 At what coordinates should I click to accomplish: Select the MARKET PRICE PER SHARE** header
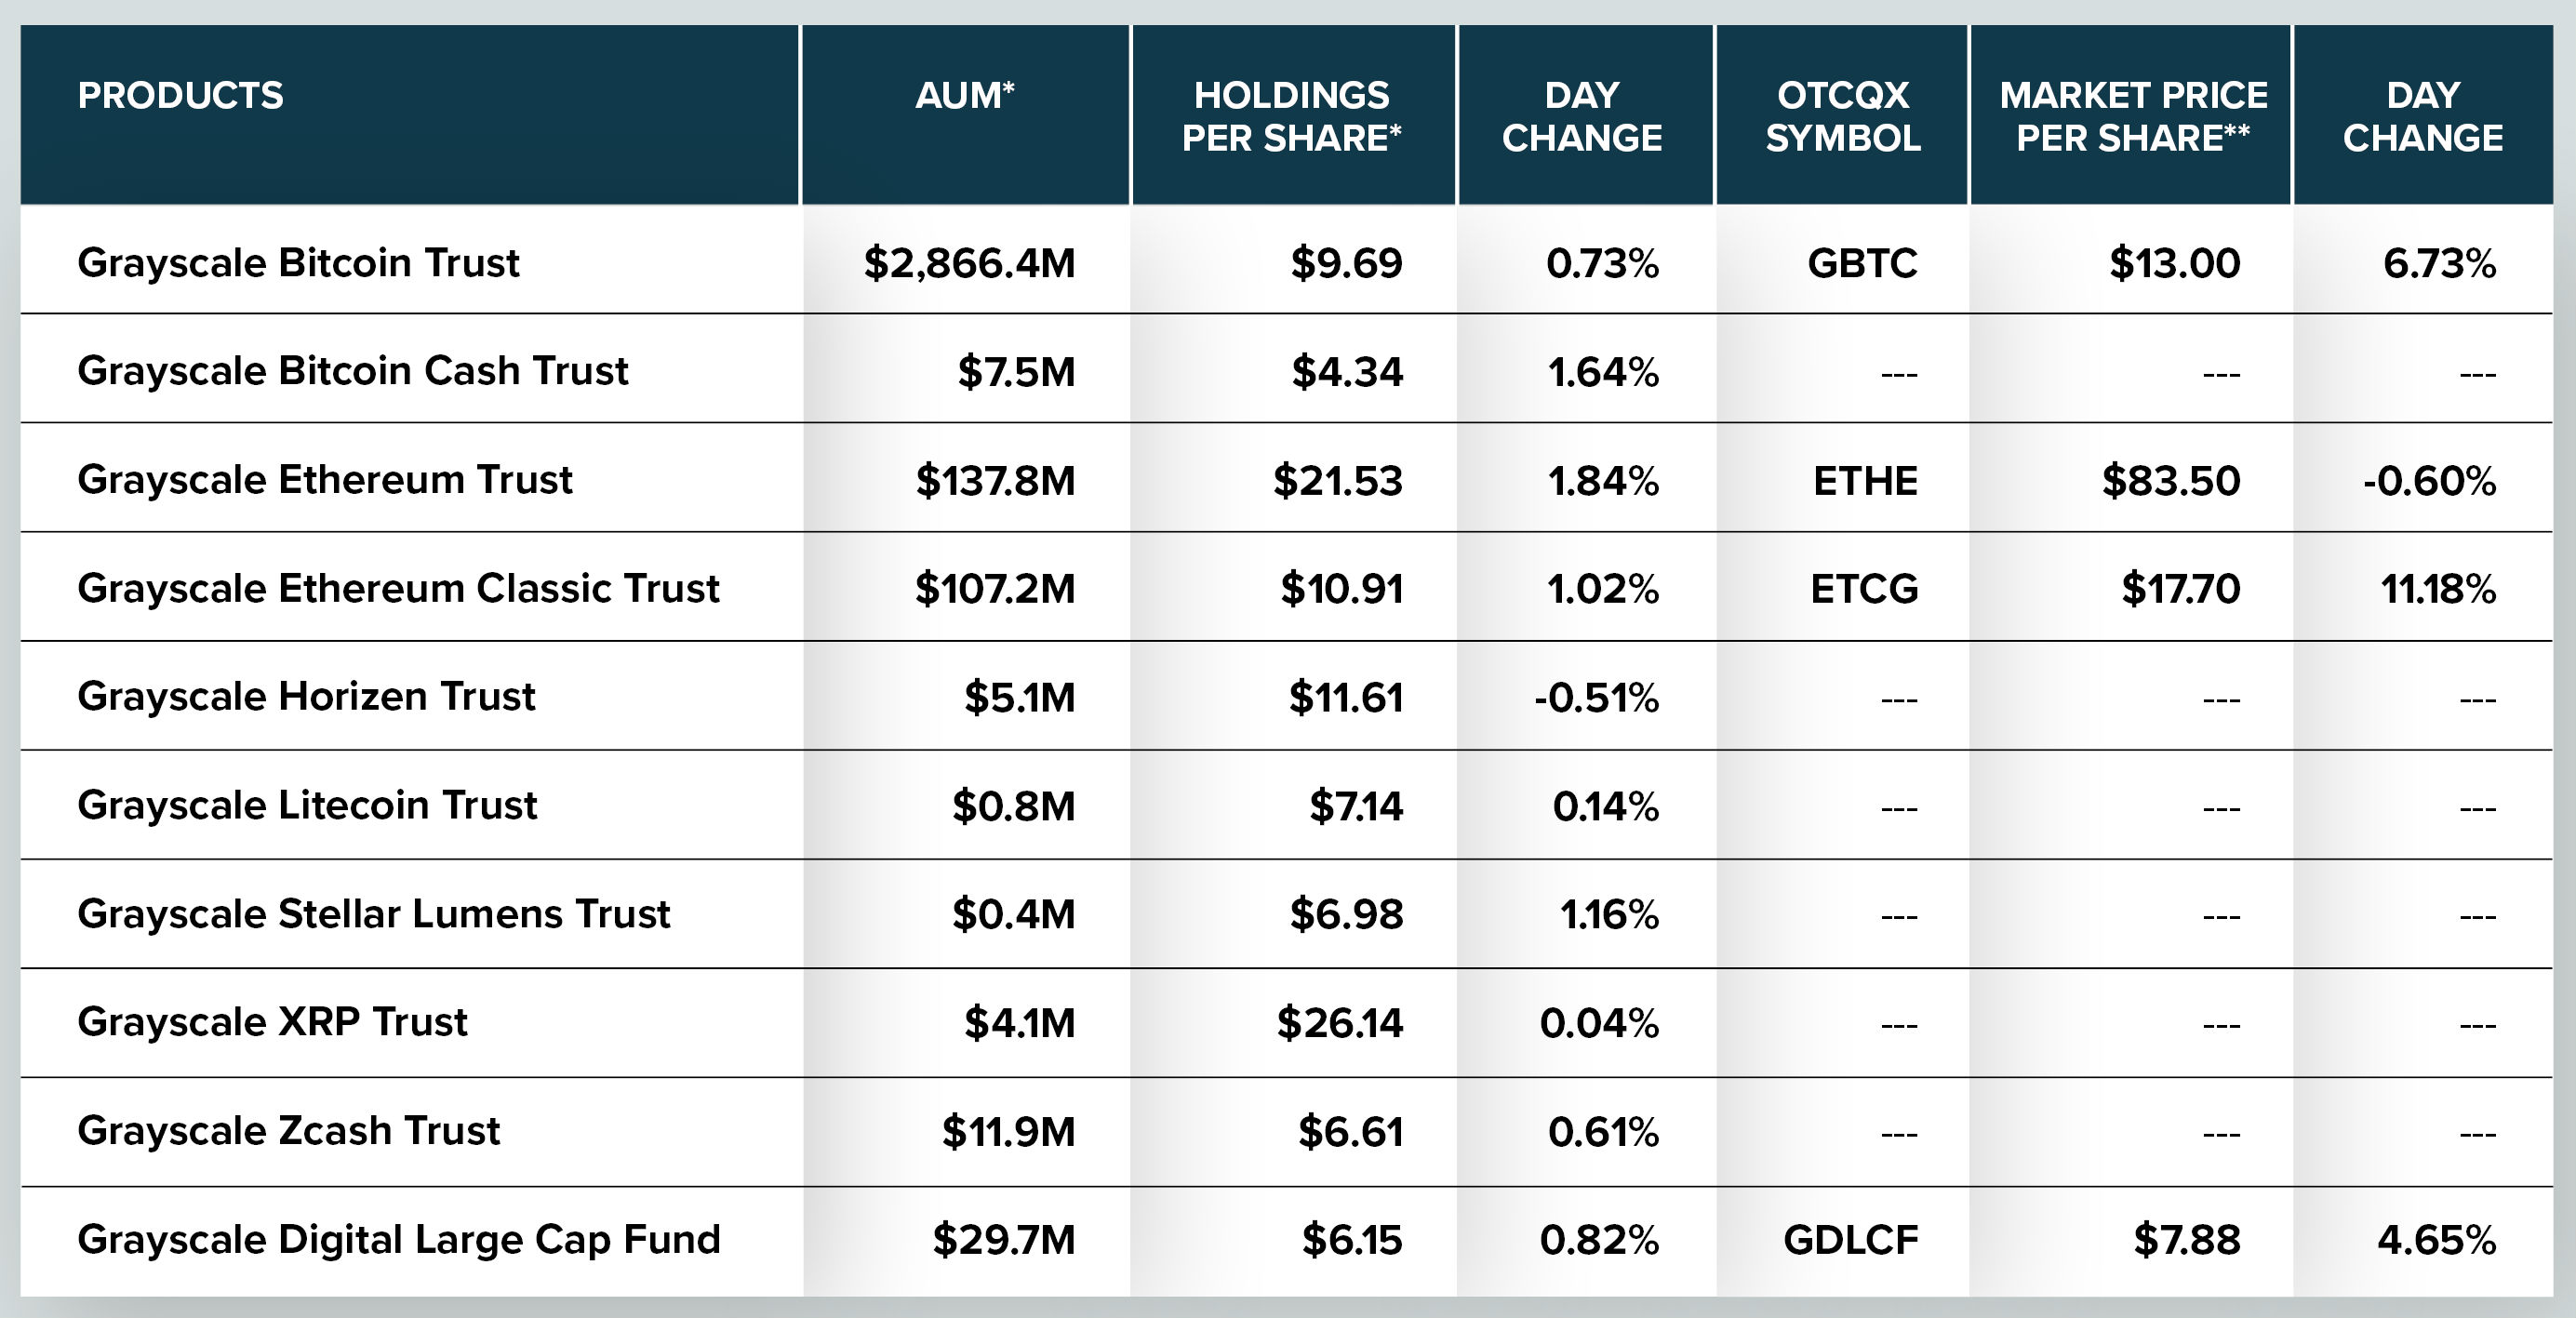coord(2133,116)
